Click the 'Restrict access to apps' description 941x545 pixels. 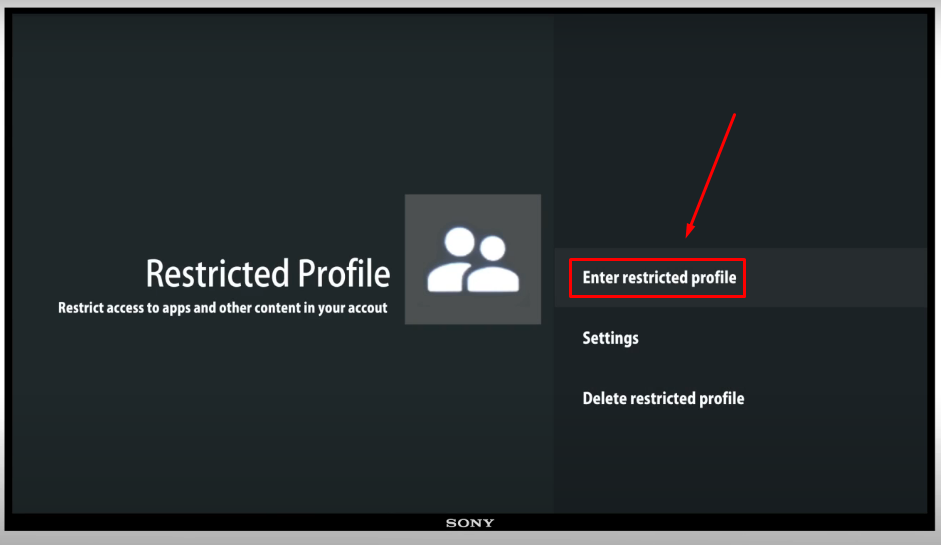point(223,308)
